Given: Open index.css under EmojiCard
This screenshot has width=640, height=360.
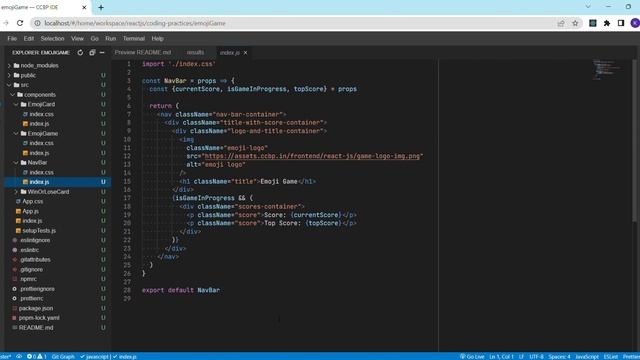Looking at the screenshot, I should (x=41, y=114).
